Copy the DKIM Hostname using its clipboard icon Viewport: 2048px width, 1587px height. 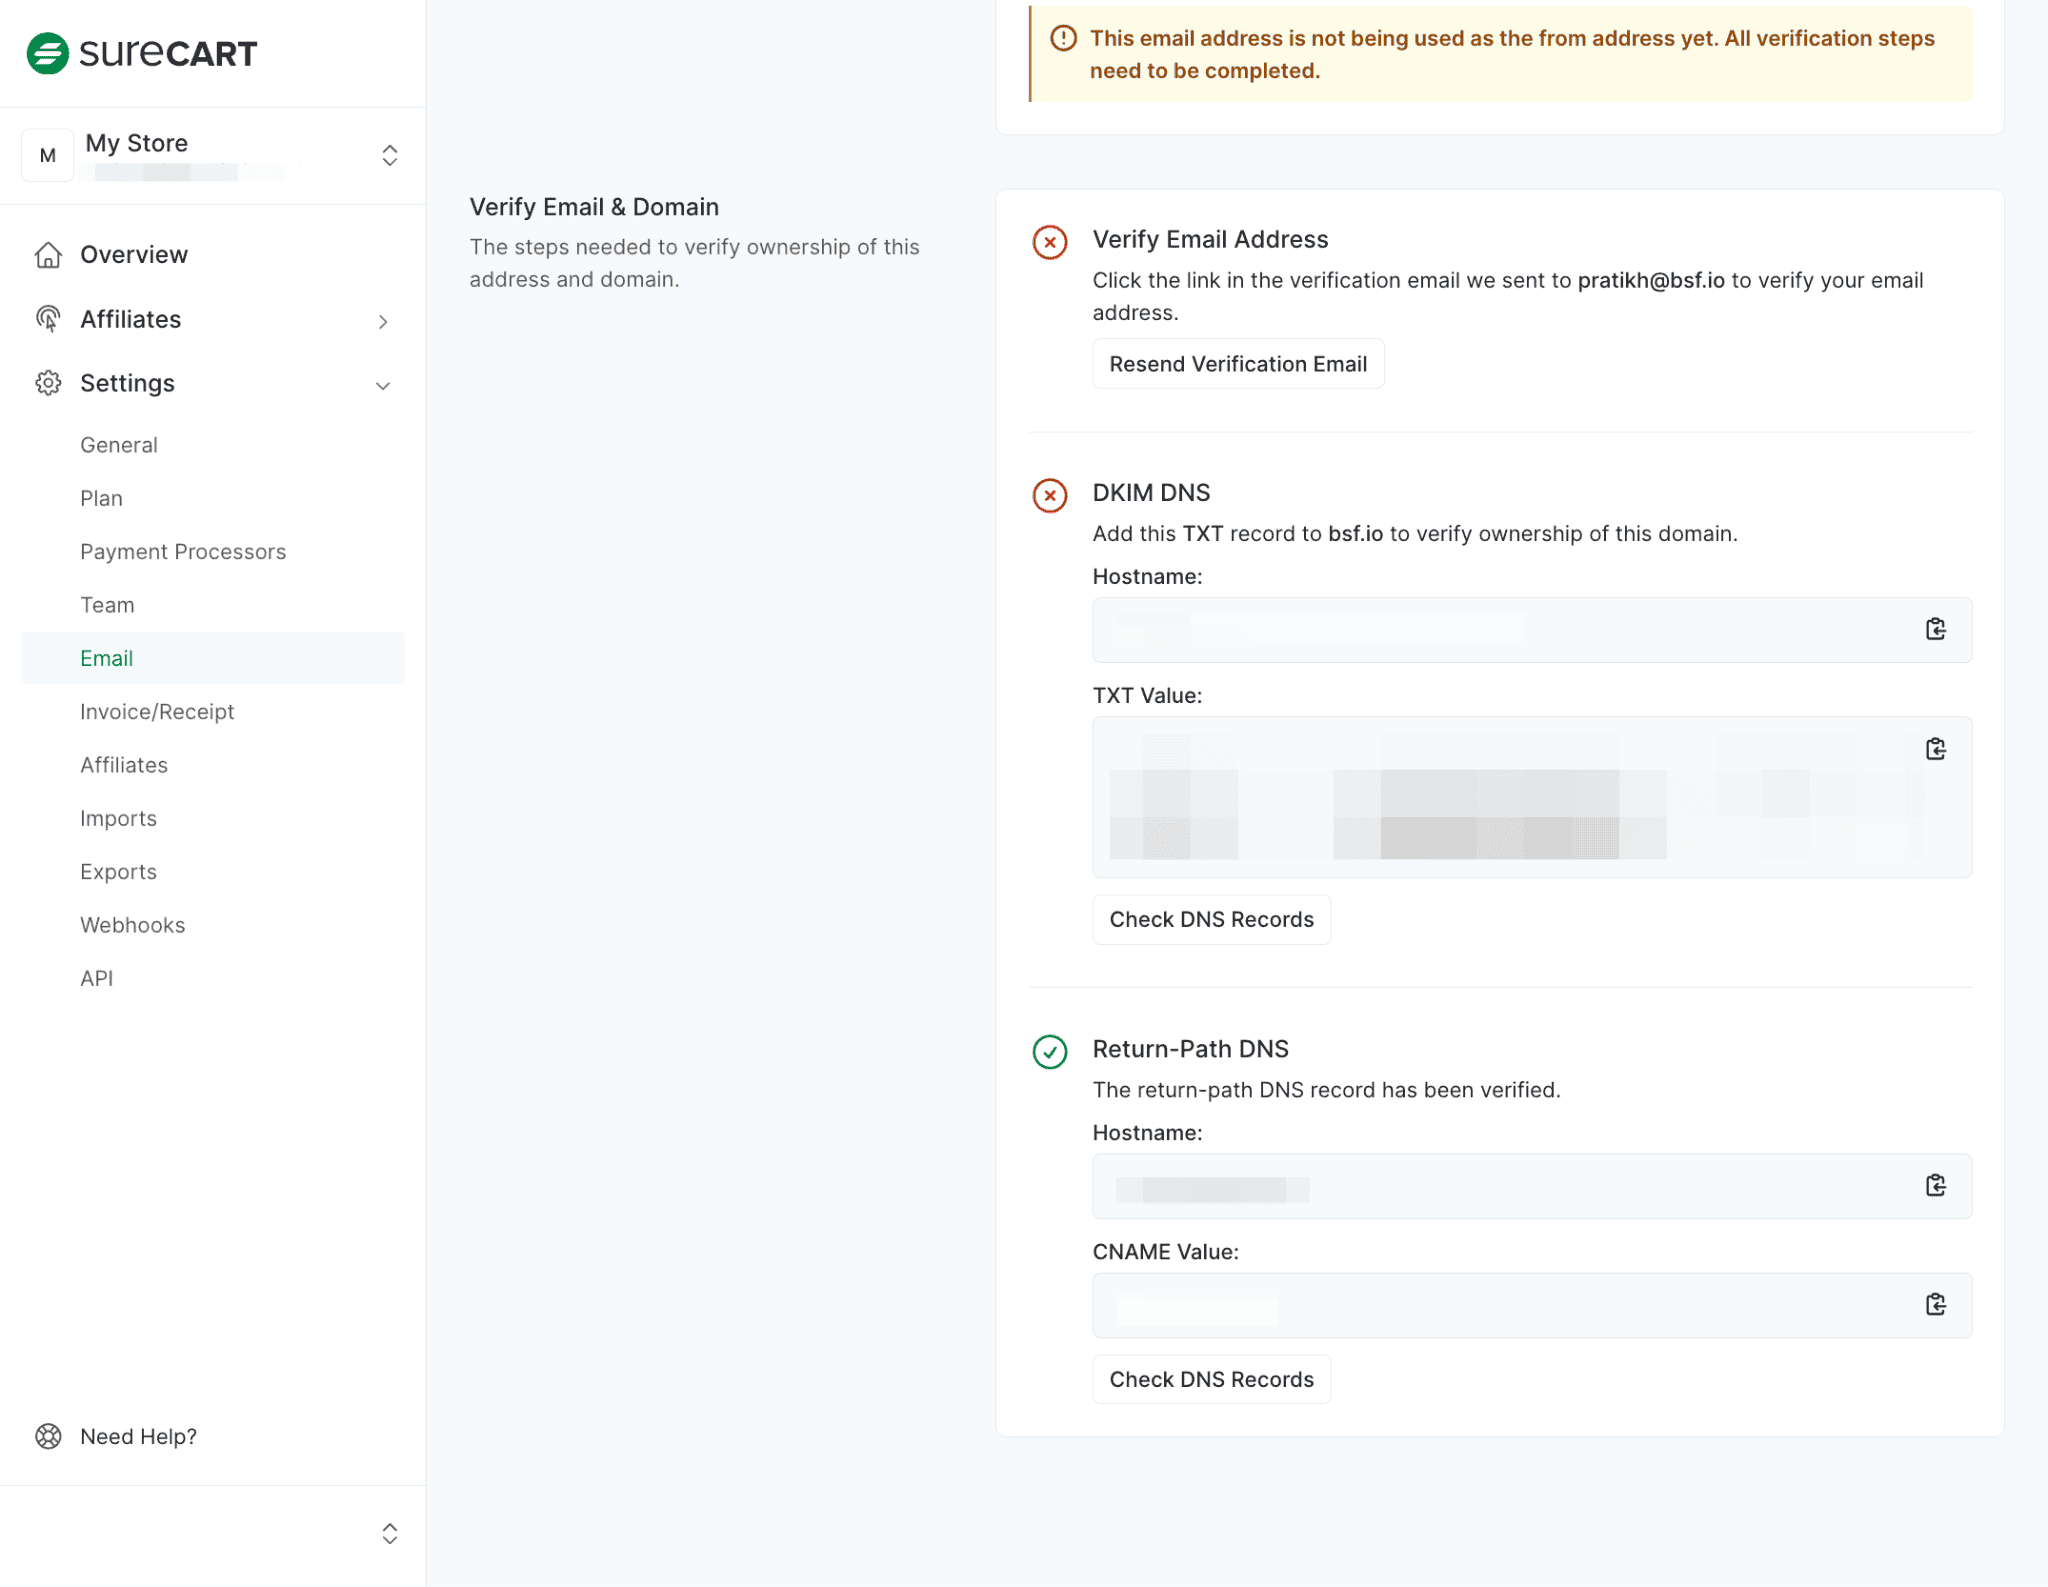pos(1937,629)
